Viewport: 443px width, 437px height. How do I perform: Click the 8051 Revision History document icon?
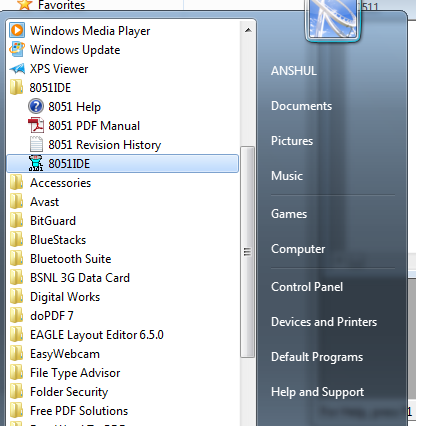(36, 144)
